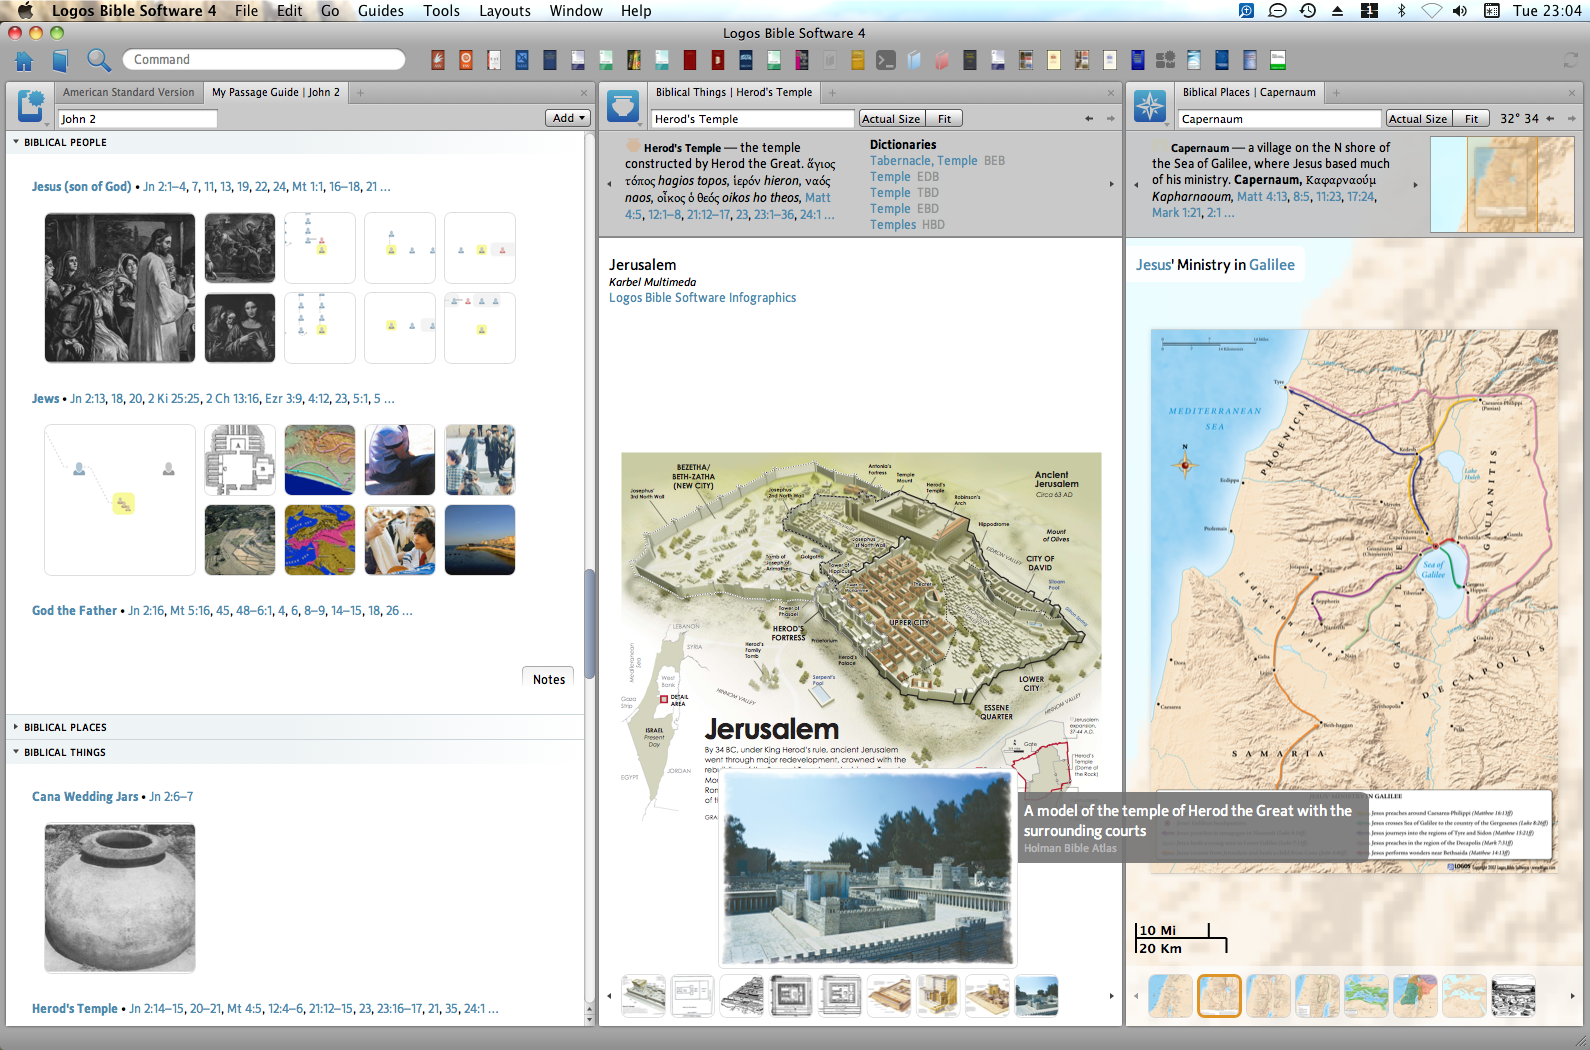1590x1050 pixels.
Task: Open the Add dropdown in Passage Guide
Action: click(568, 118)
